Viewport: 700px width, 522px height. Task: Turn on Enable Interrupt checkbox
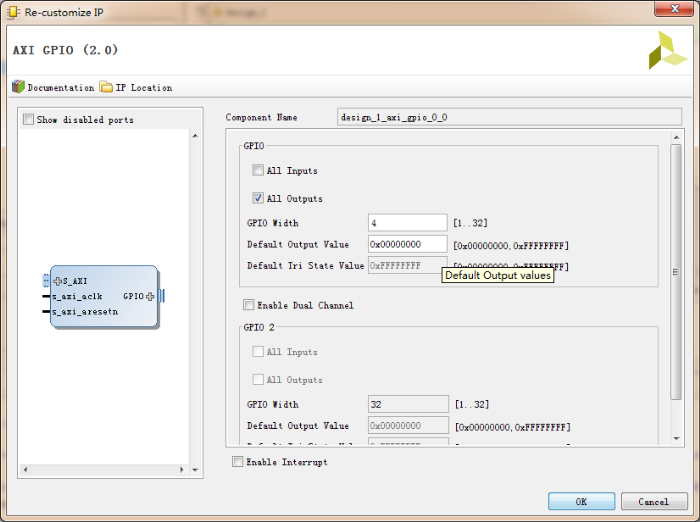[x=237, y=462]
